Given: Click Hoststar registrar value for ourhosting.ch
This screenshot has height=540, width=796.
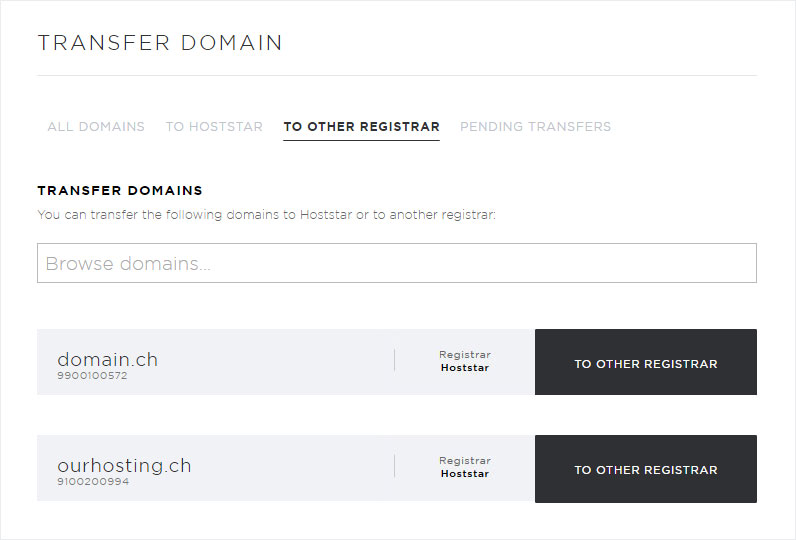Looking at the screenshot, I should coord(465,474).
